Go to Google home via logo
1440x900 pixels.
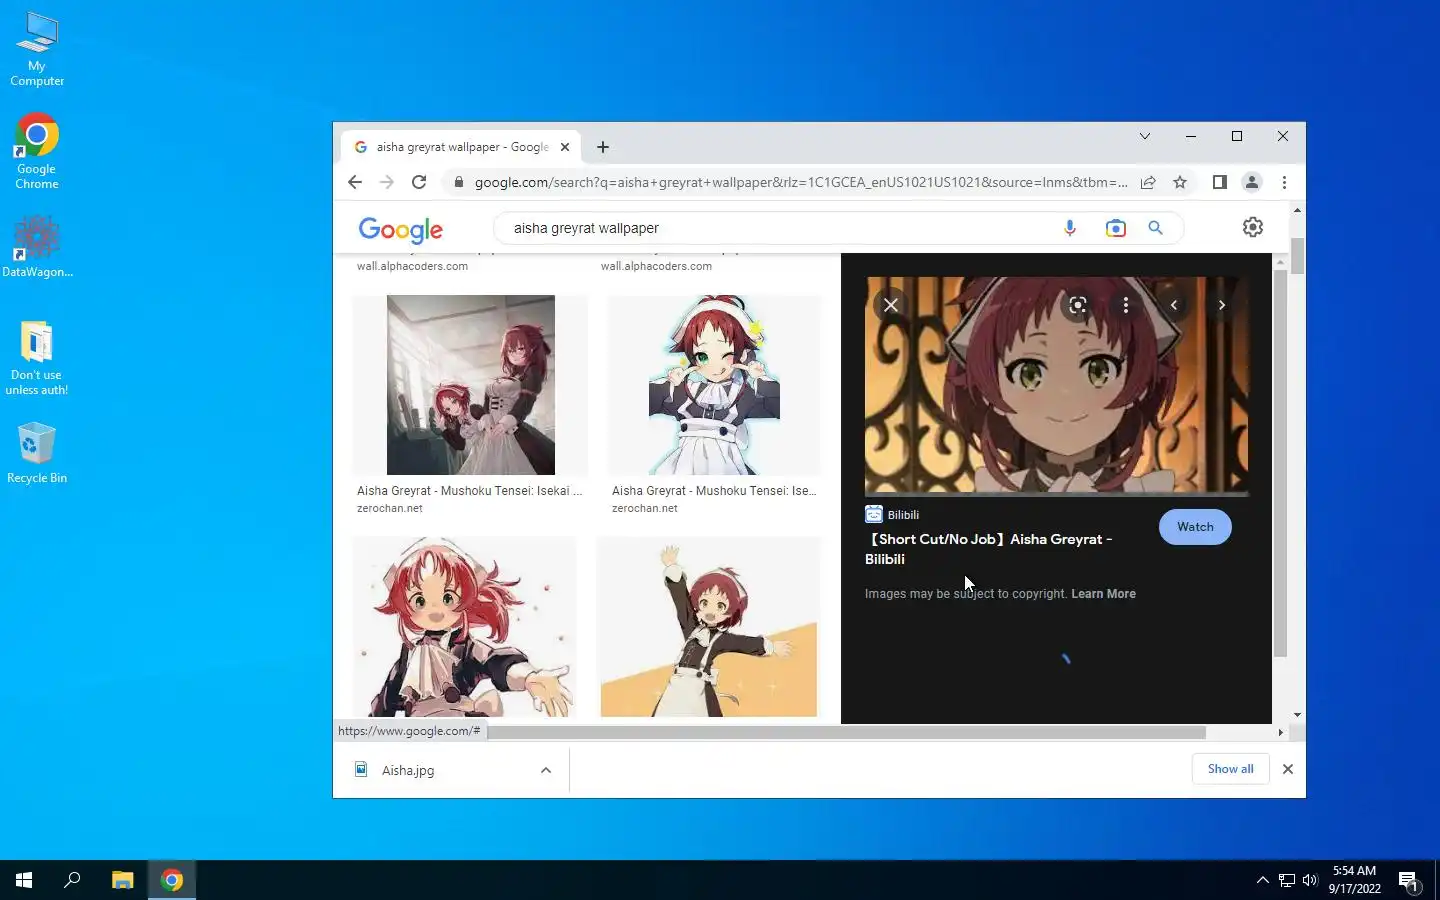pyautogui.click(x=400, y=230)
